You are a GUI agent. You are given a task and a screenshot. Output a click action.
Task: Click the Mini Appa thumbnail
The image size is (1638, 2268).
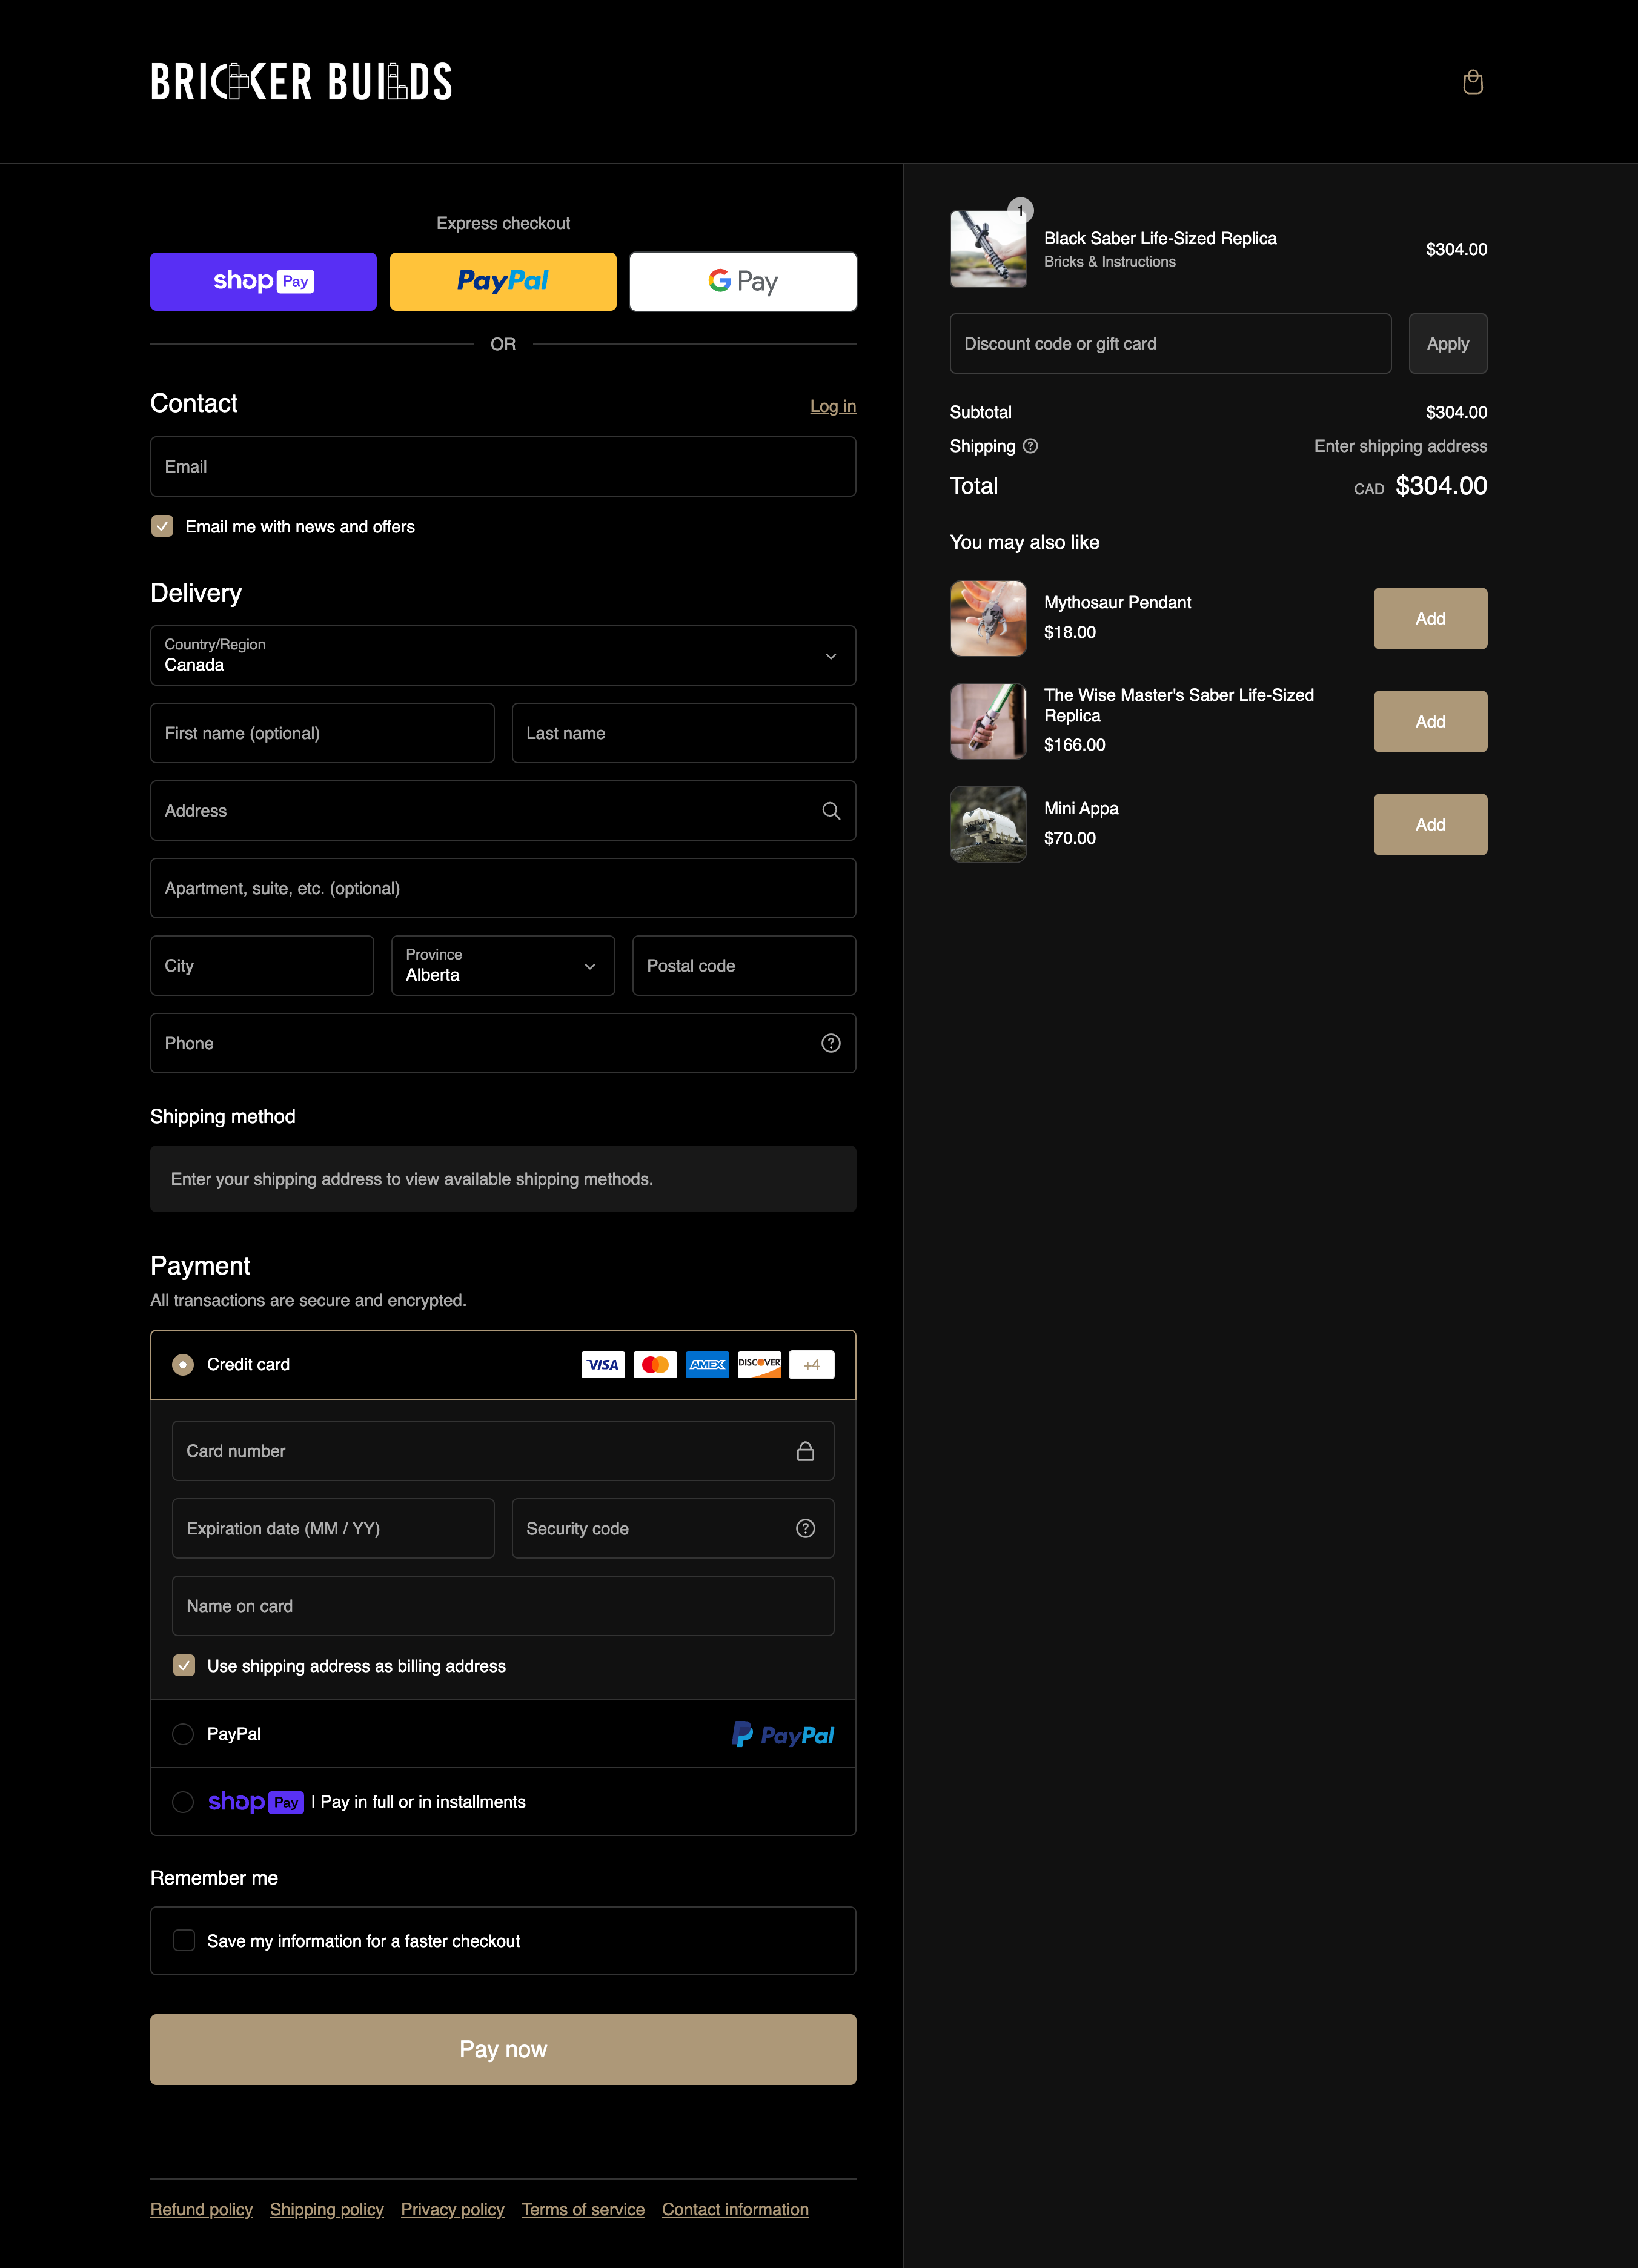coord(988,825)
